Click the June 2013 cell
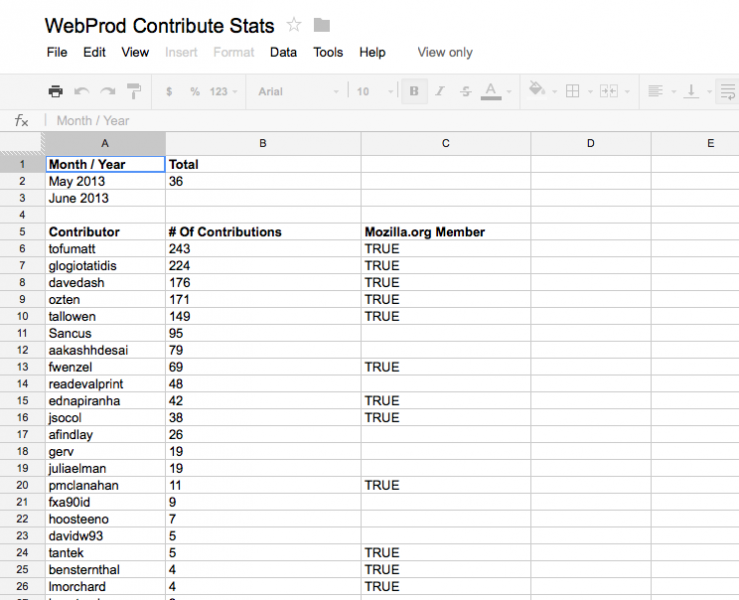Viewport: 739px width, 600px height. click(106, 198)
